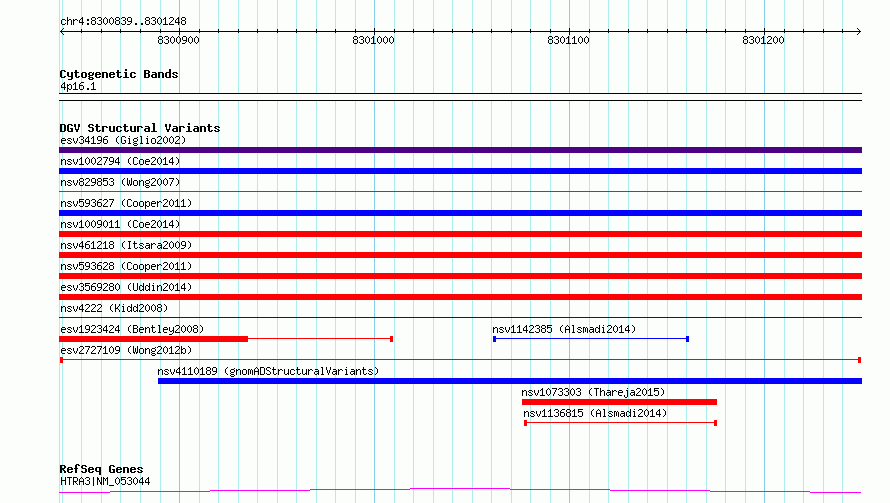The width and height of the screenshot is (890, 503).
Task: Click the esv34196 (Giglio2002) purple variant bar
Action: pos(460,150)
